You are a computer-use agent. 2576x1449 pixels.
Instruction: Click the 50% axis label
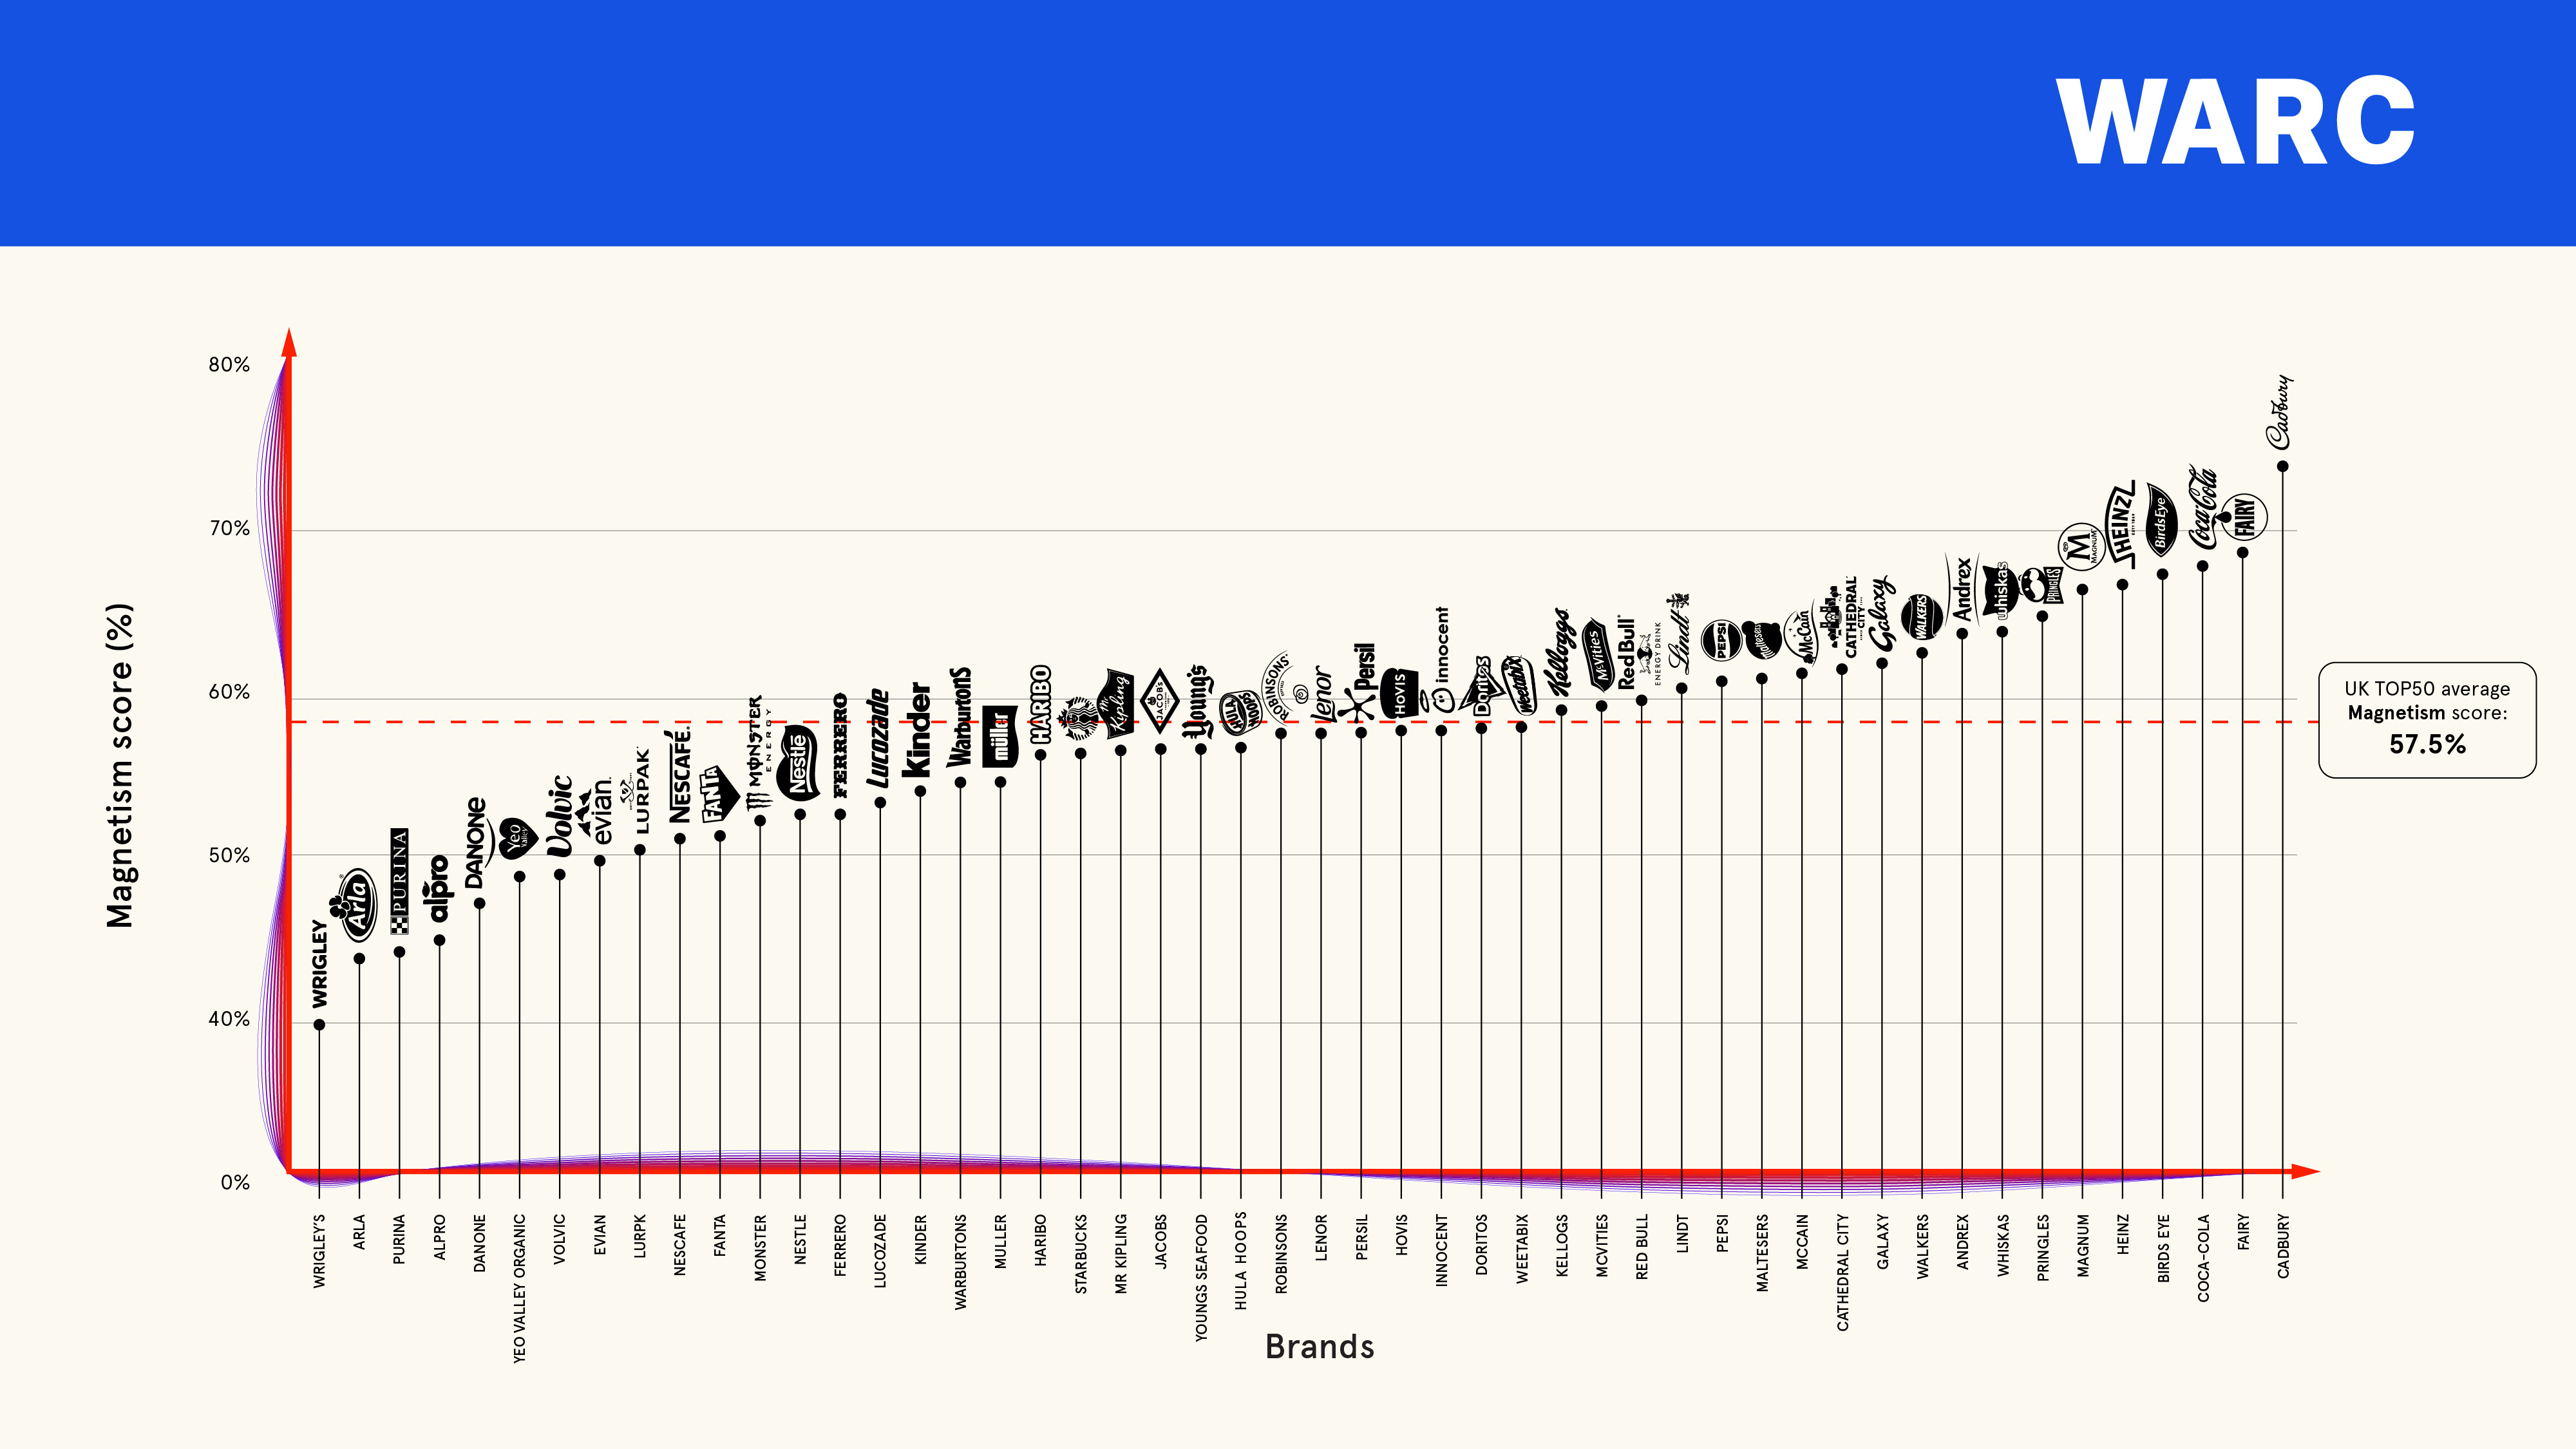click(x=229, y=856)
